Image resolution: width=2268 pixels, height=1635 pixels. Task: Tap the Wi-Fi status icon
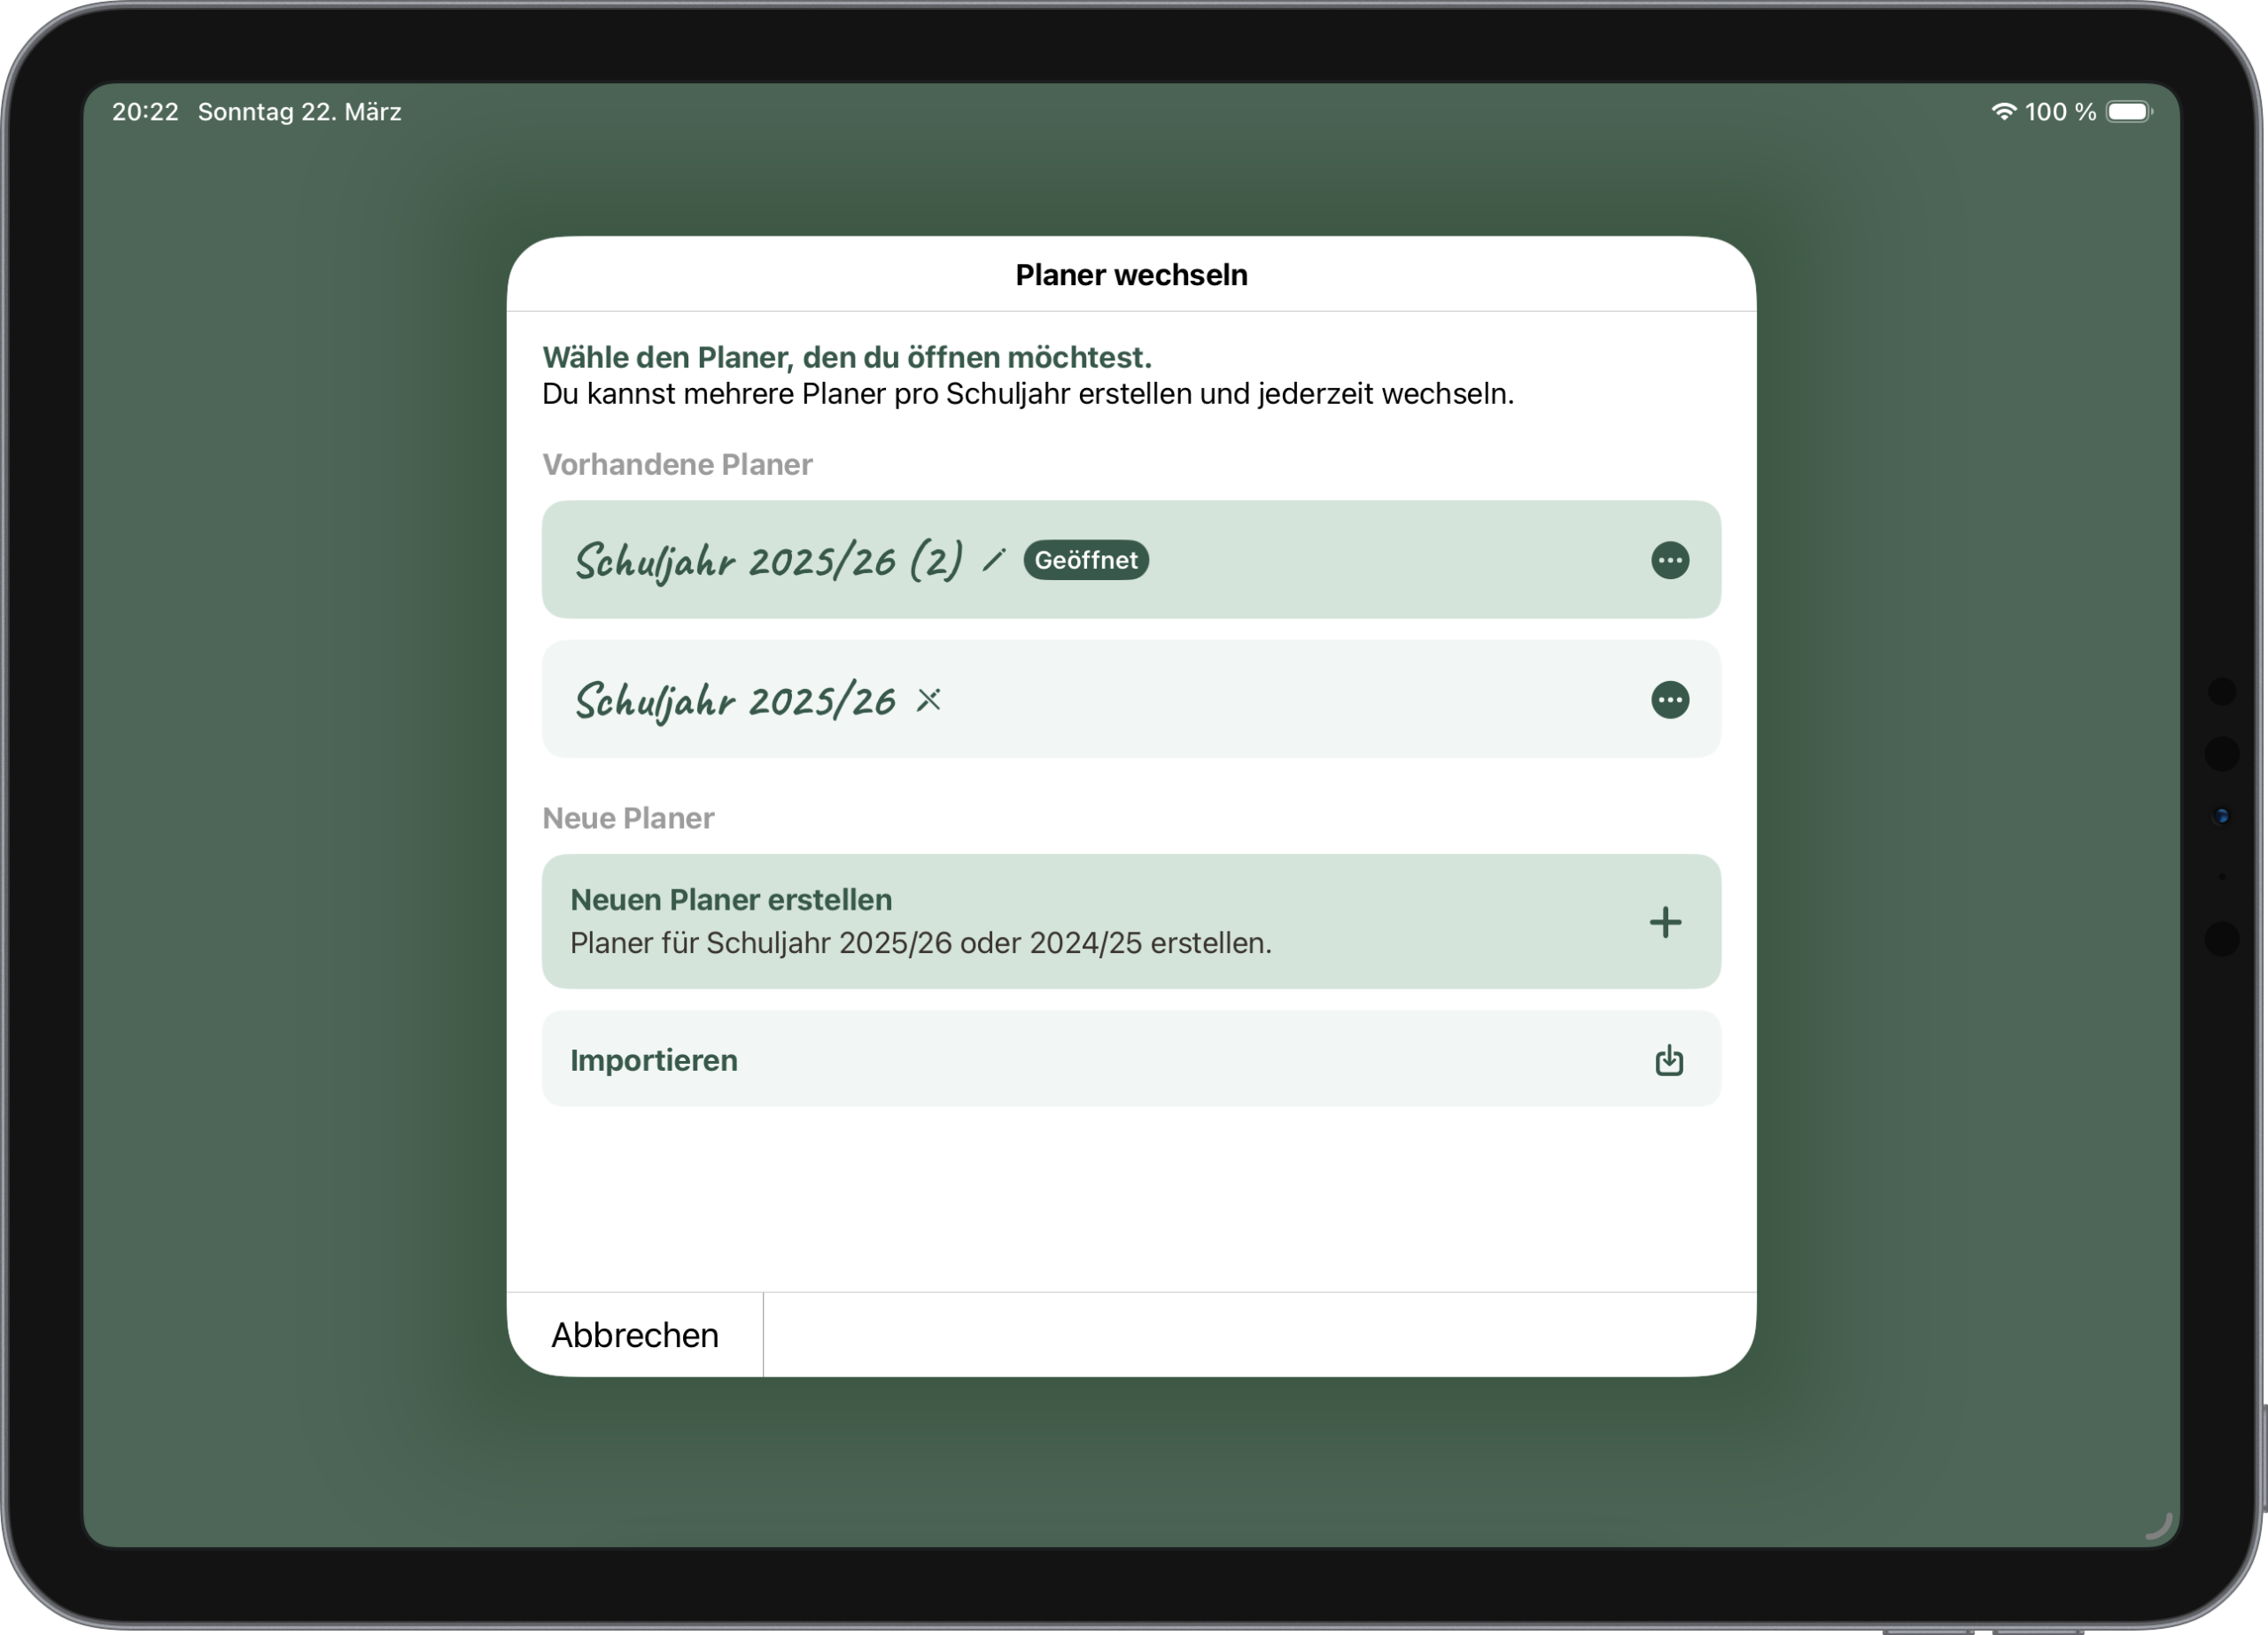point(2003,112)
